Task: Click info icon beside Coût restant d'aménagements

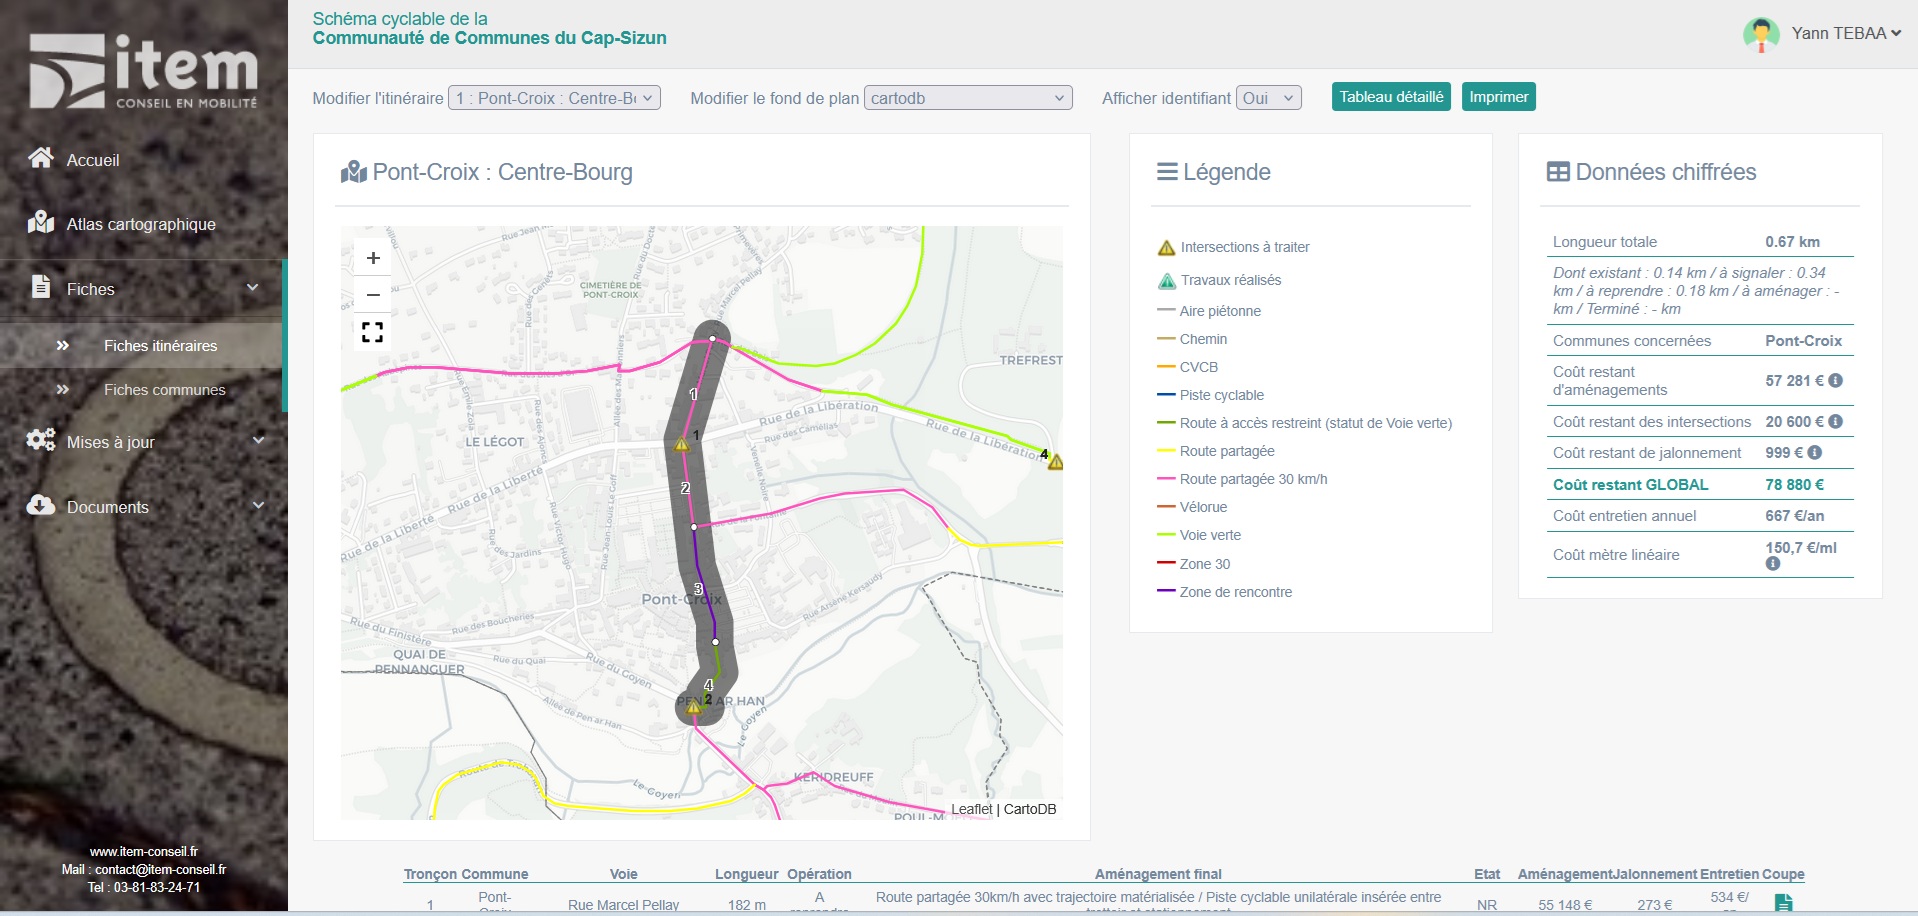Action: pyautogui.click(x=1835, y=381)
